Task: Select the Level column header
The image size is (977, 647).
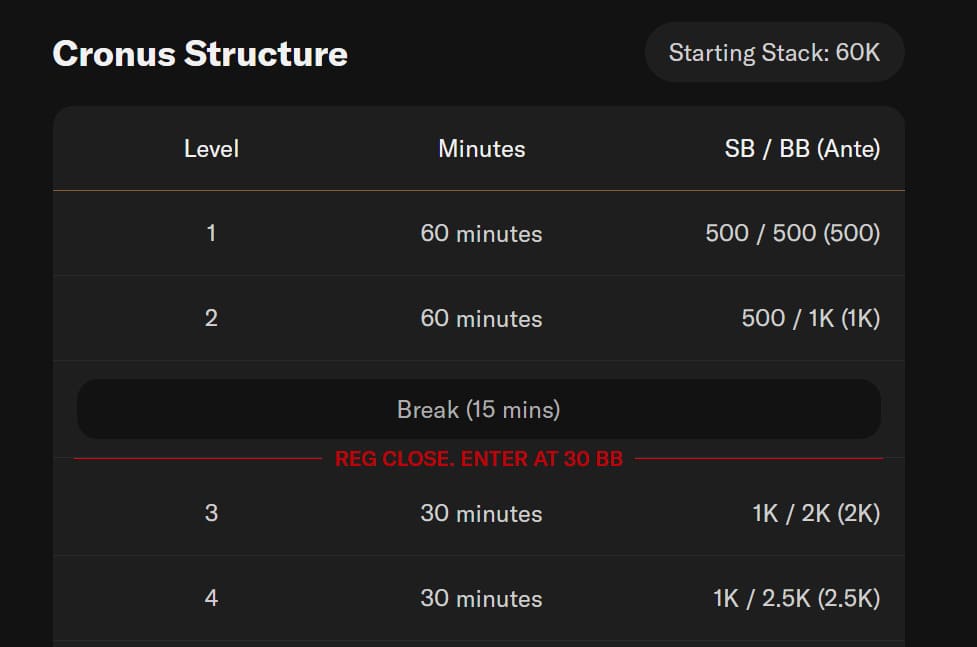Action: point(211,149)
